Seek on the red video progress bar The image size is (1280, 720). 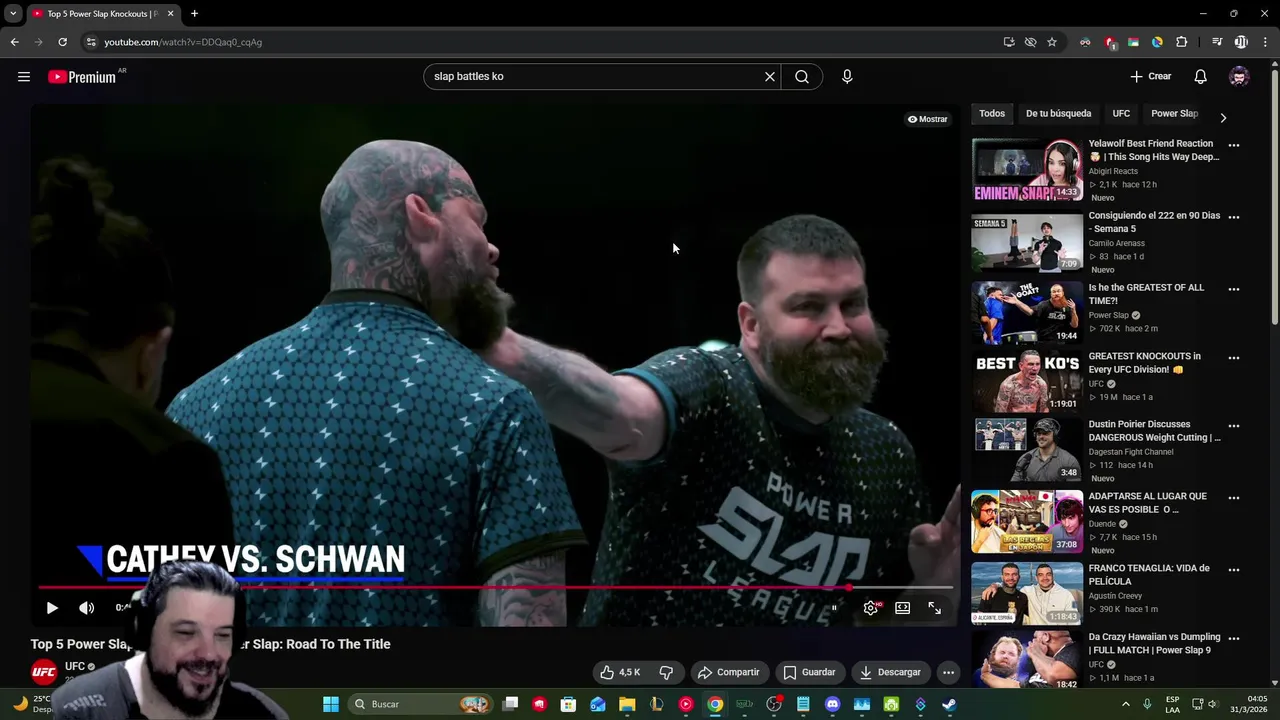click(x=496, y=588)
